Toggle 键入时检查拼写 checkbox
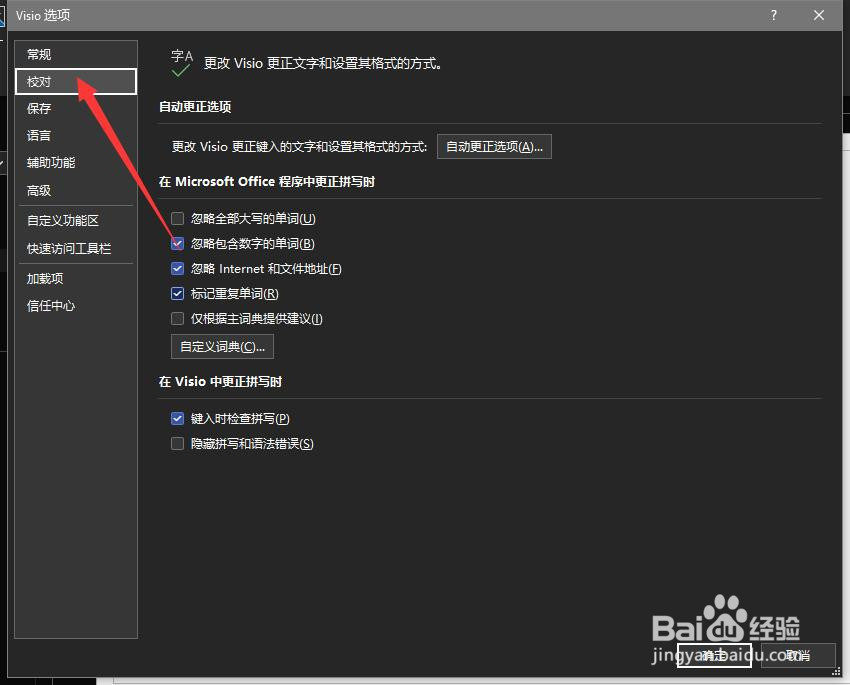 point(177,418)
